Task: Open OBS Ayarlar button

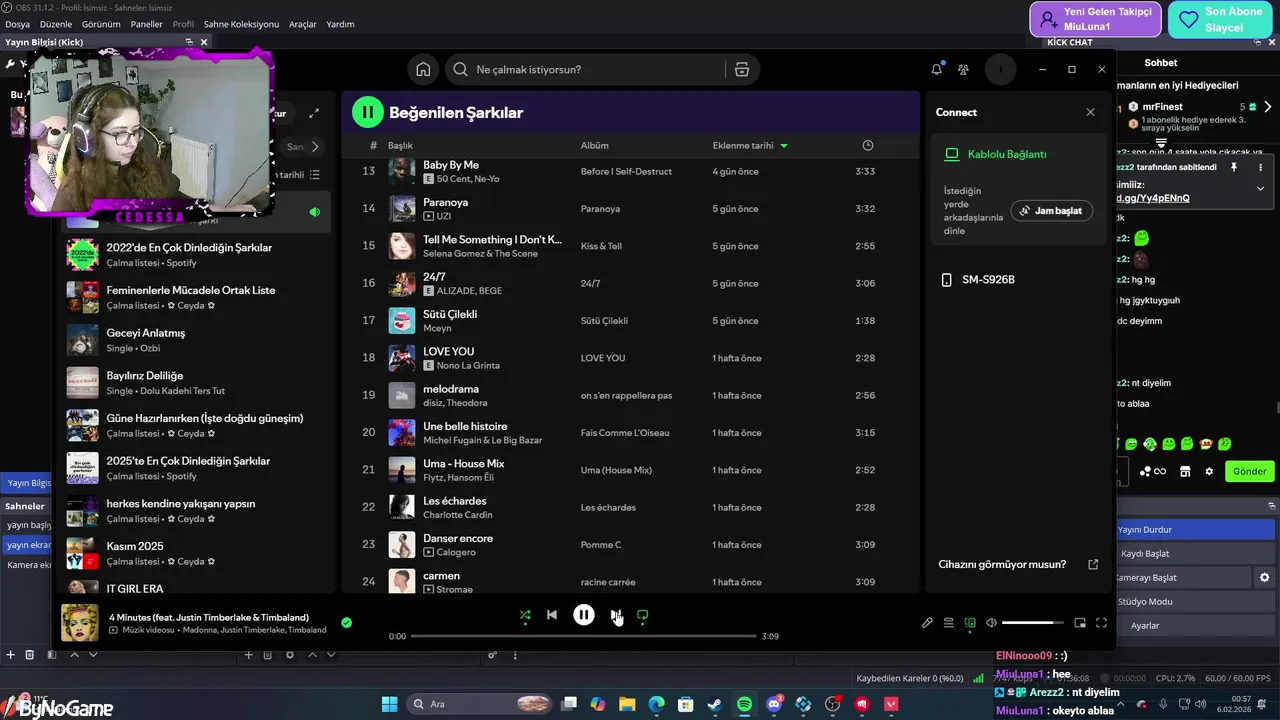Action: pyautogui.click(x=1195, y=625)
